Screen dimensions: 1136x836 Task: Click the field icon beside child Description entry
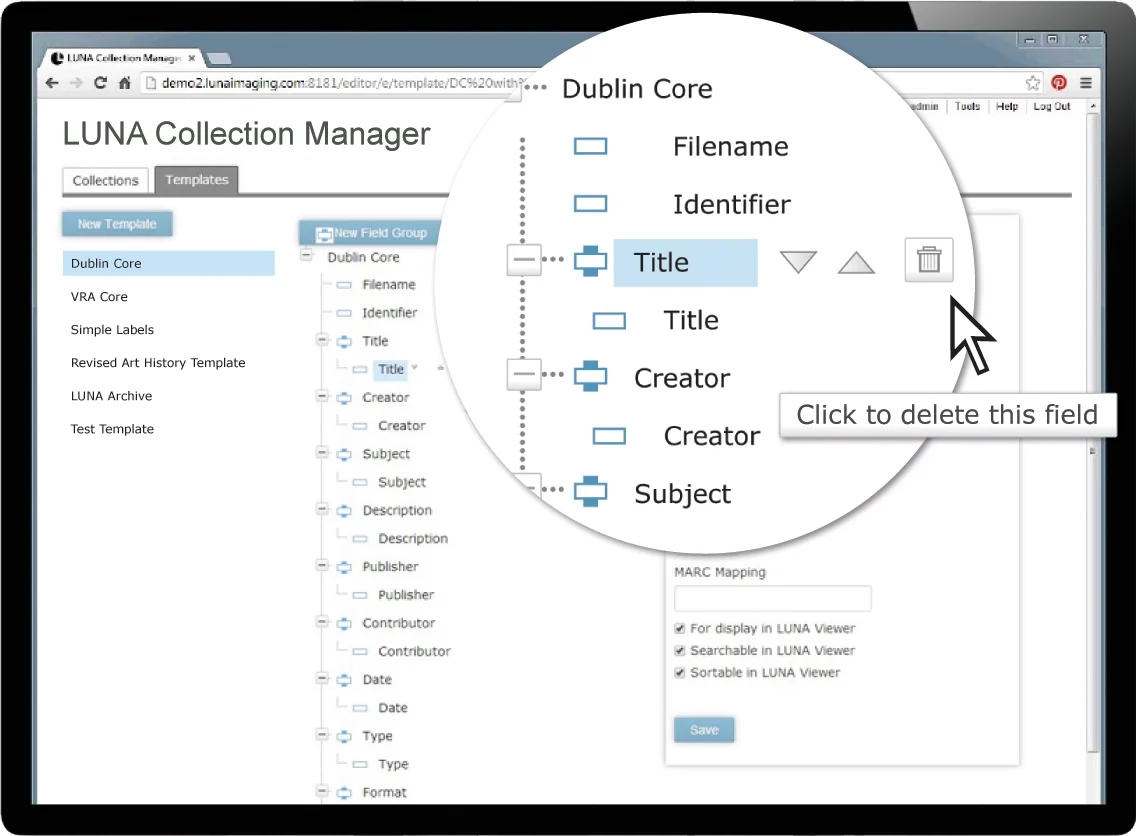point(359,539)
